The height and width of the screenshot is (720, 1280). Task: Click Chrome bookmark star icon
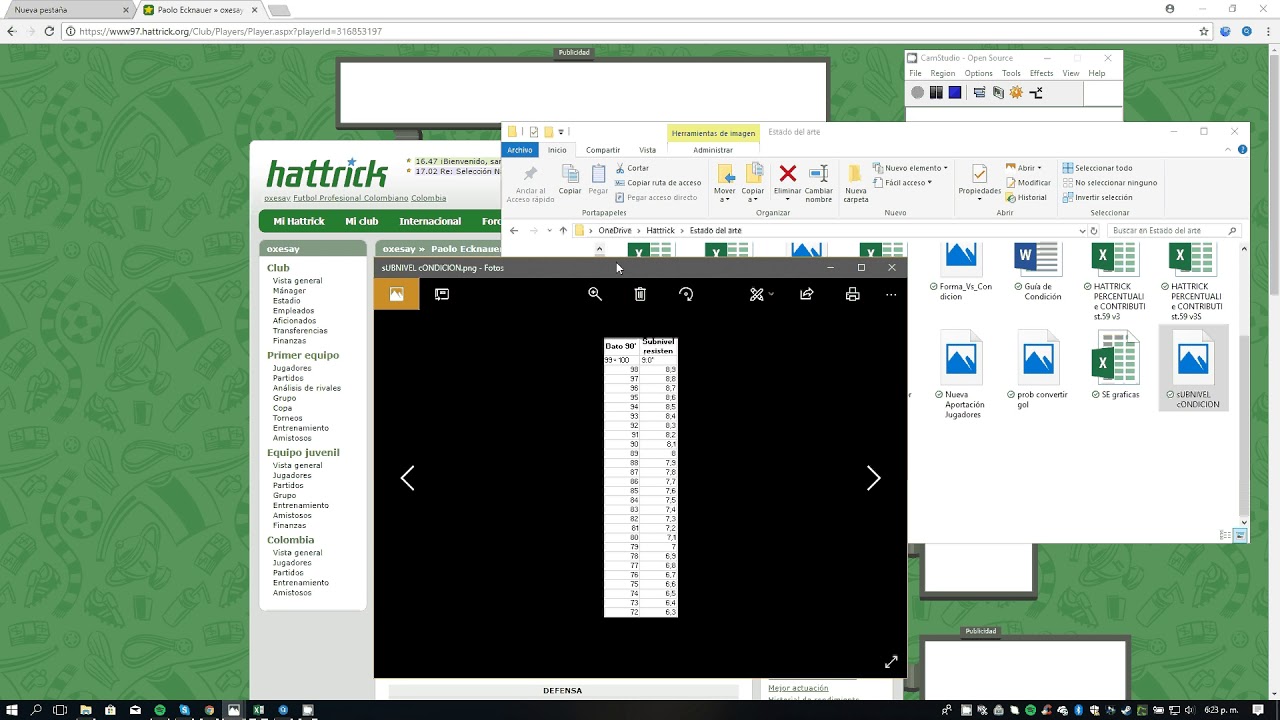coord(1204,31)
